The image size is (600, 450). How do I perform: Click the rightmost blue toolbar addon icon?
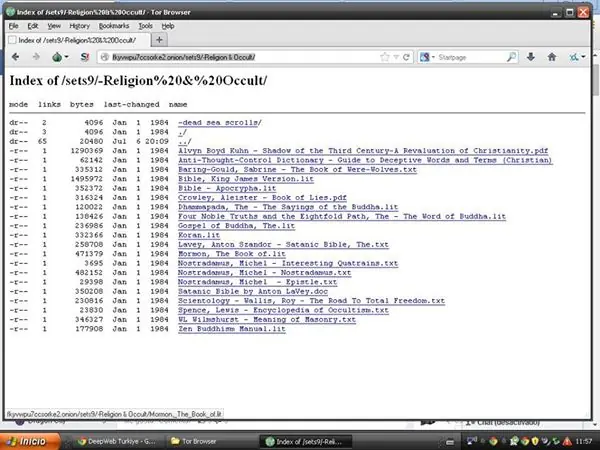click(574, 57)
